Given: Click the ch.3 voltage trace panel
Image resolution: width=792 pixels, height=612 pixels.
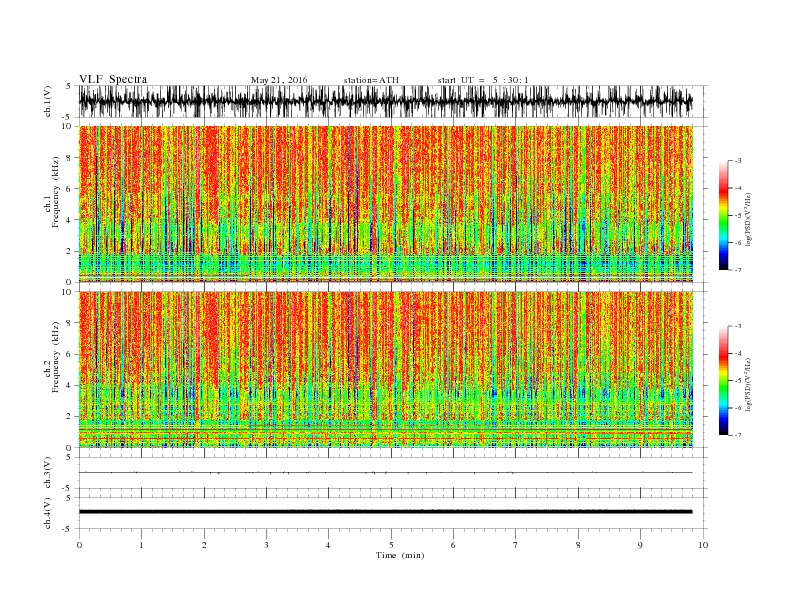Looking at the screenshot, I should click(x=393, y=473).
